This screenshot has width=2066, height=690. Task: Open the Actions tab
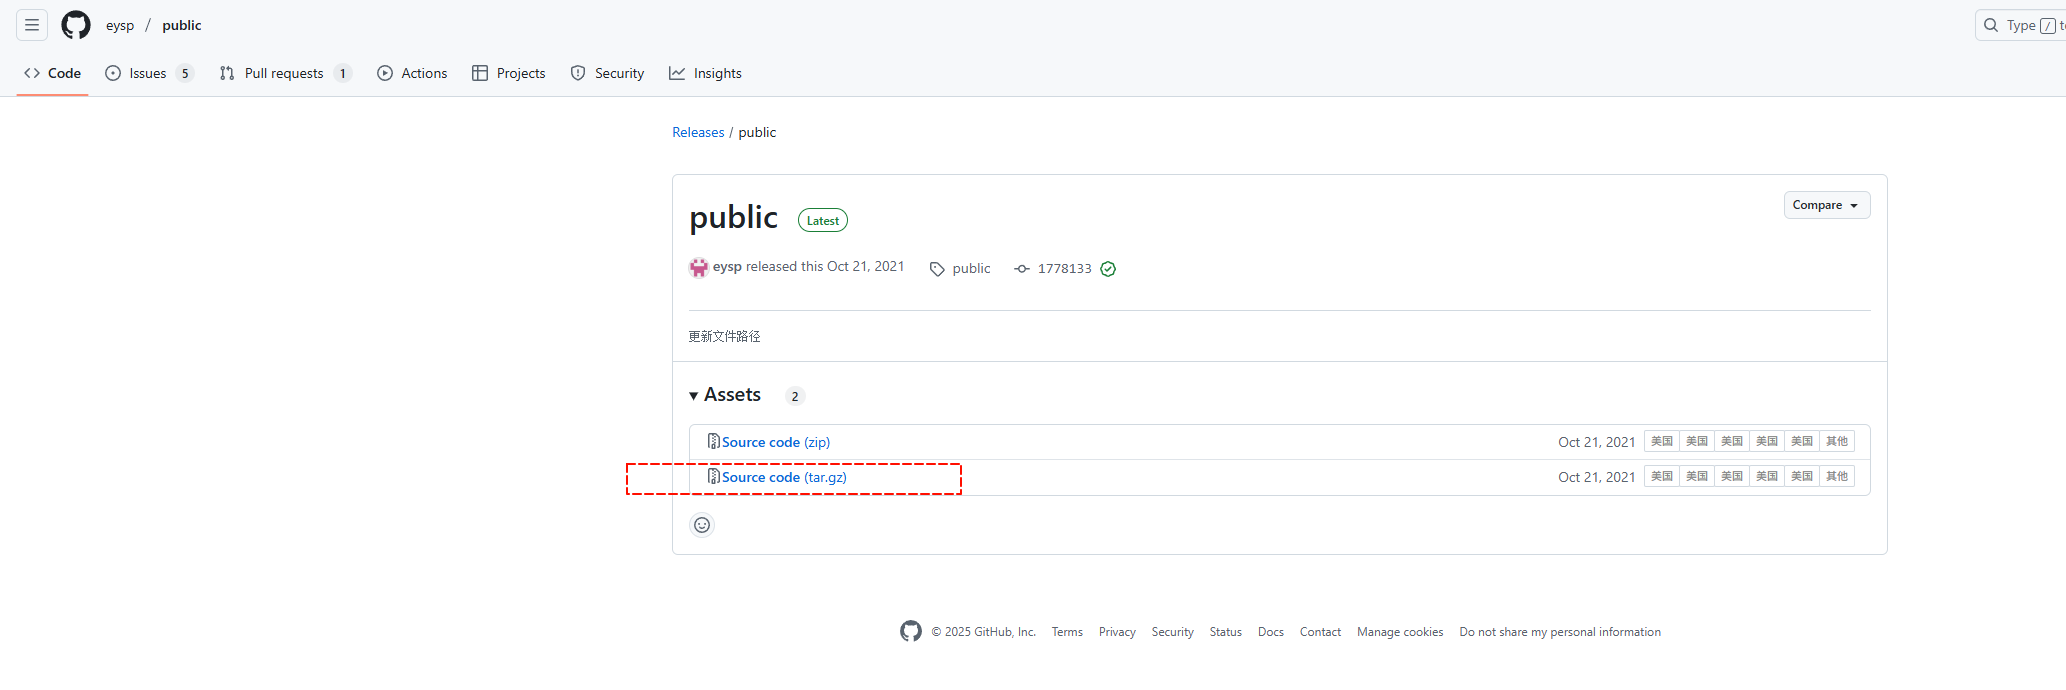[x=412, y=73]
